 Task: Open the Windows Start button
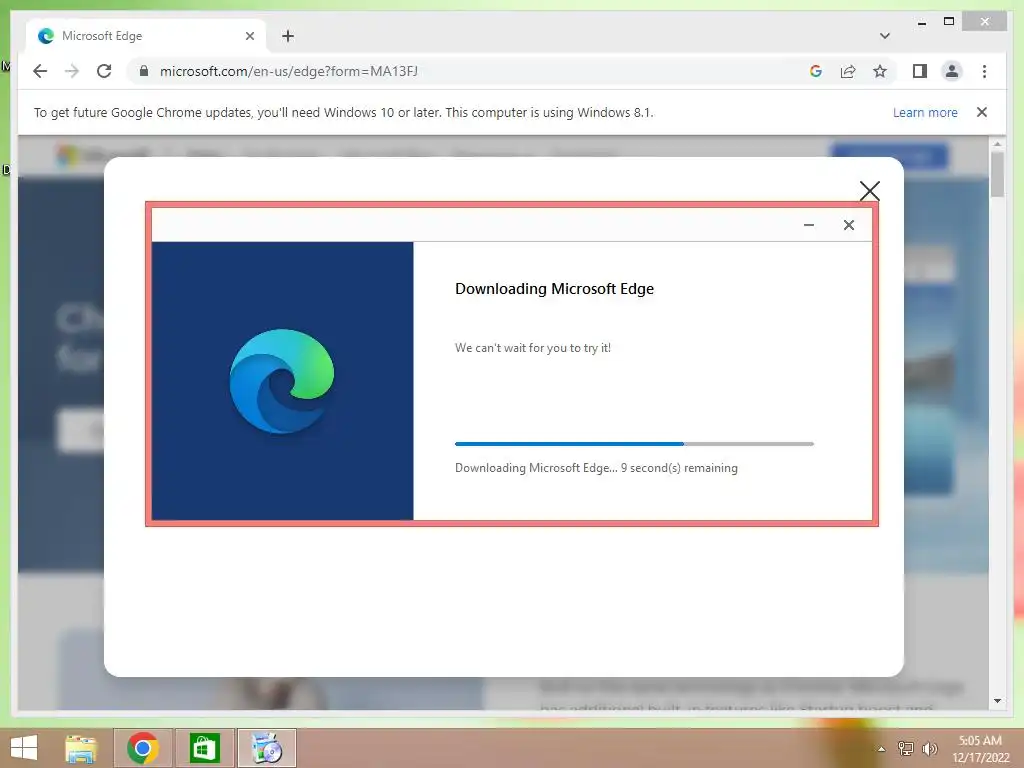(24, 748)
